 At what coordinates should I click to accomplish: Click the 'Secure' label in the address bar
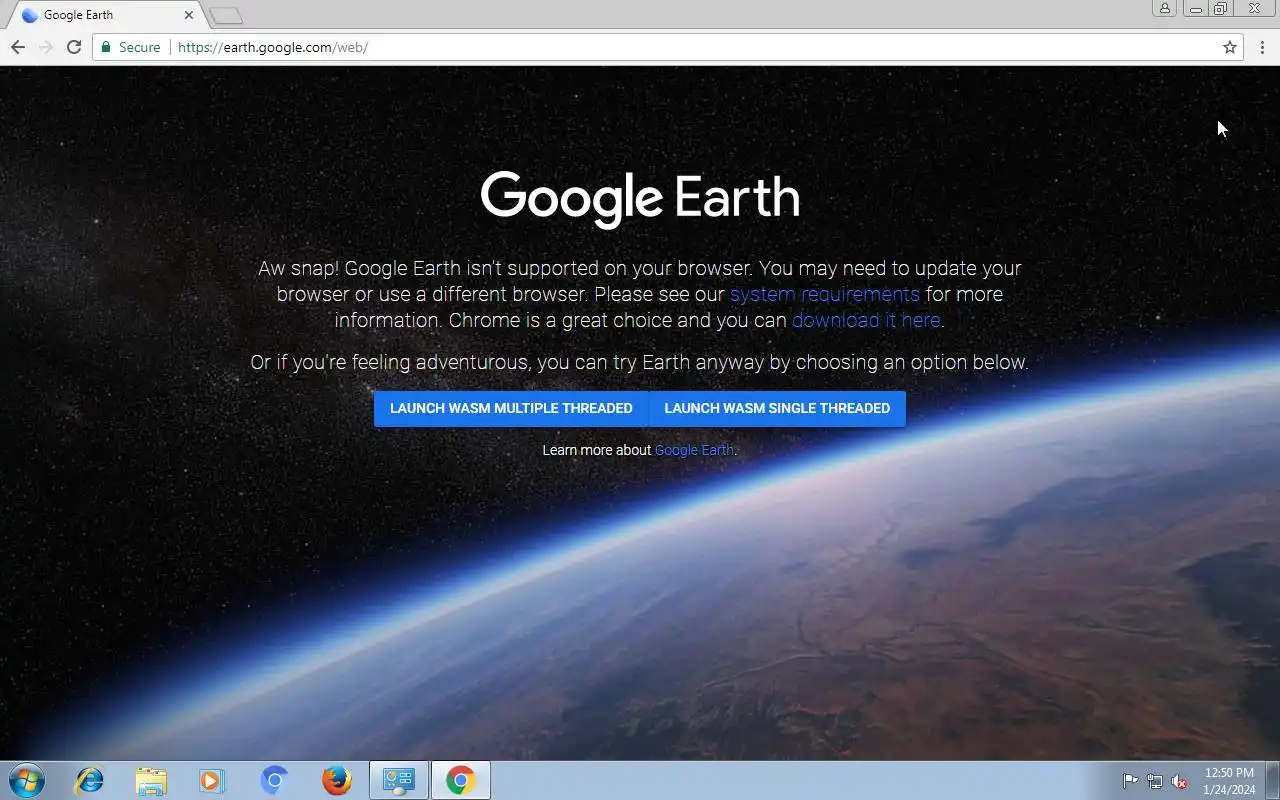139,47
